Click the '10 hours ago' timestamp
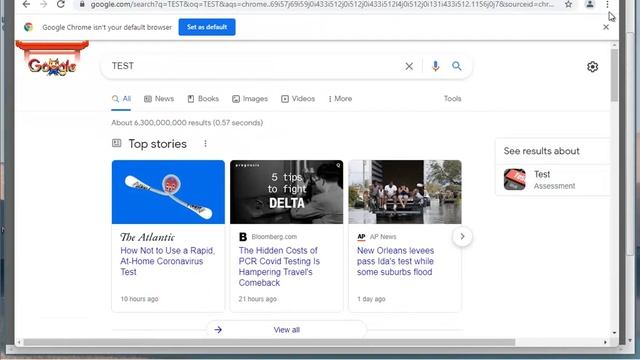 tap(139, 299)
